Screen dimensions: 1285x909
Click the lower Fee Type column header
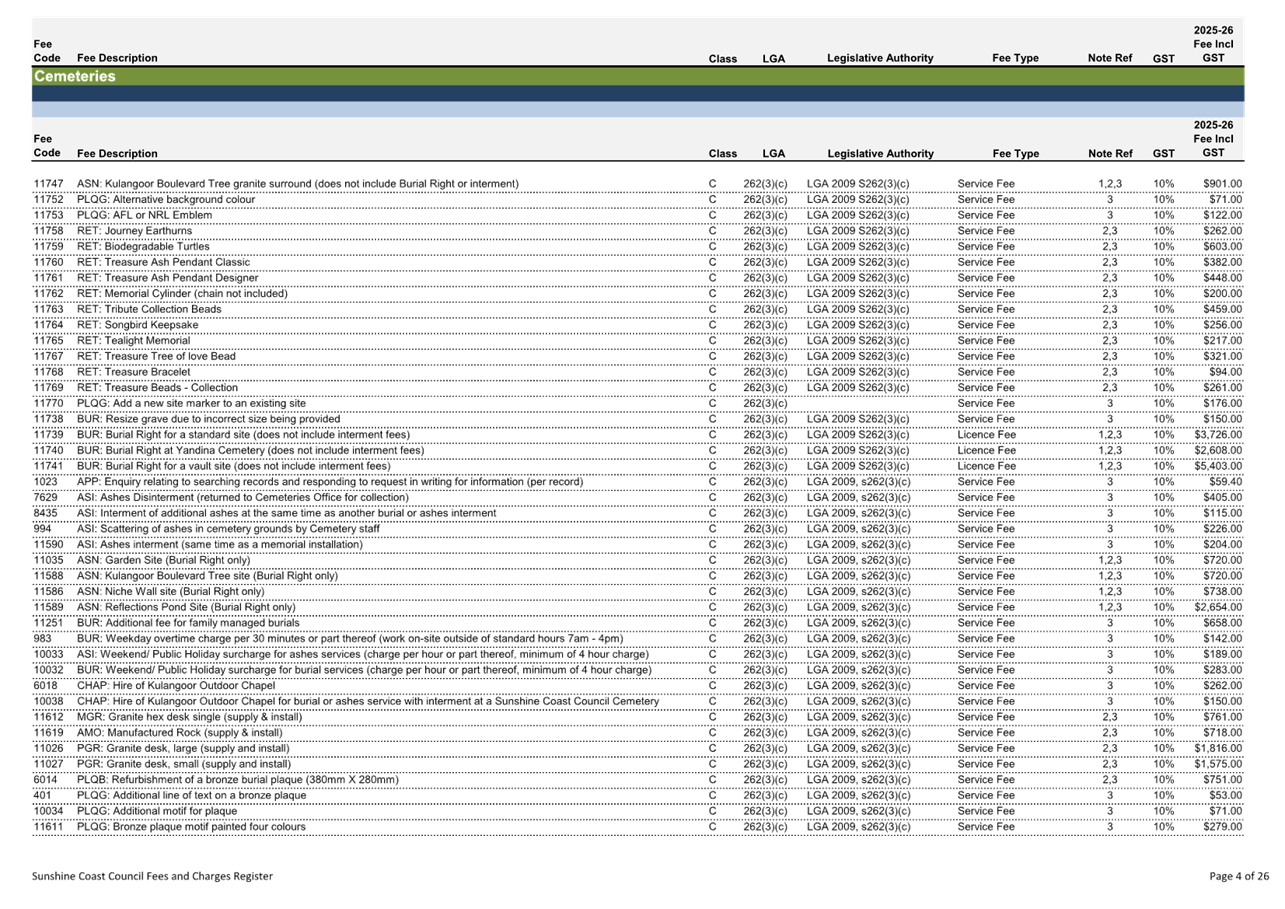(x=1015, y=154)
